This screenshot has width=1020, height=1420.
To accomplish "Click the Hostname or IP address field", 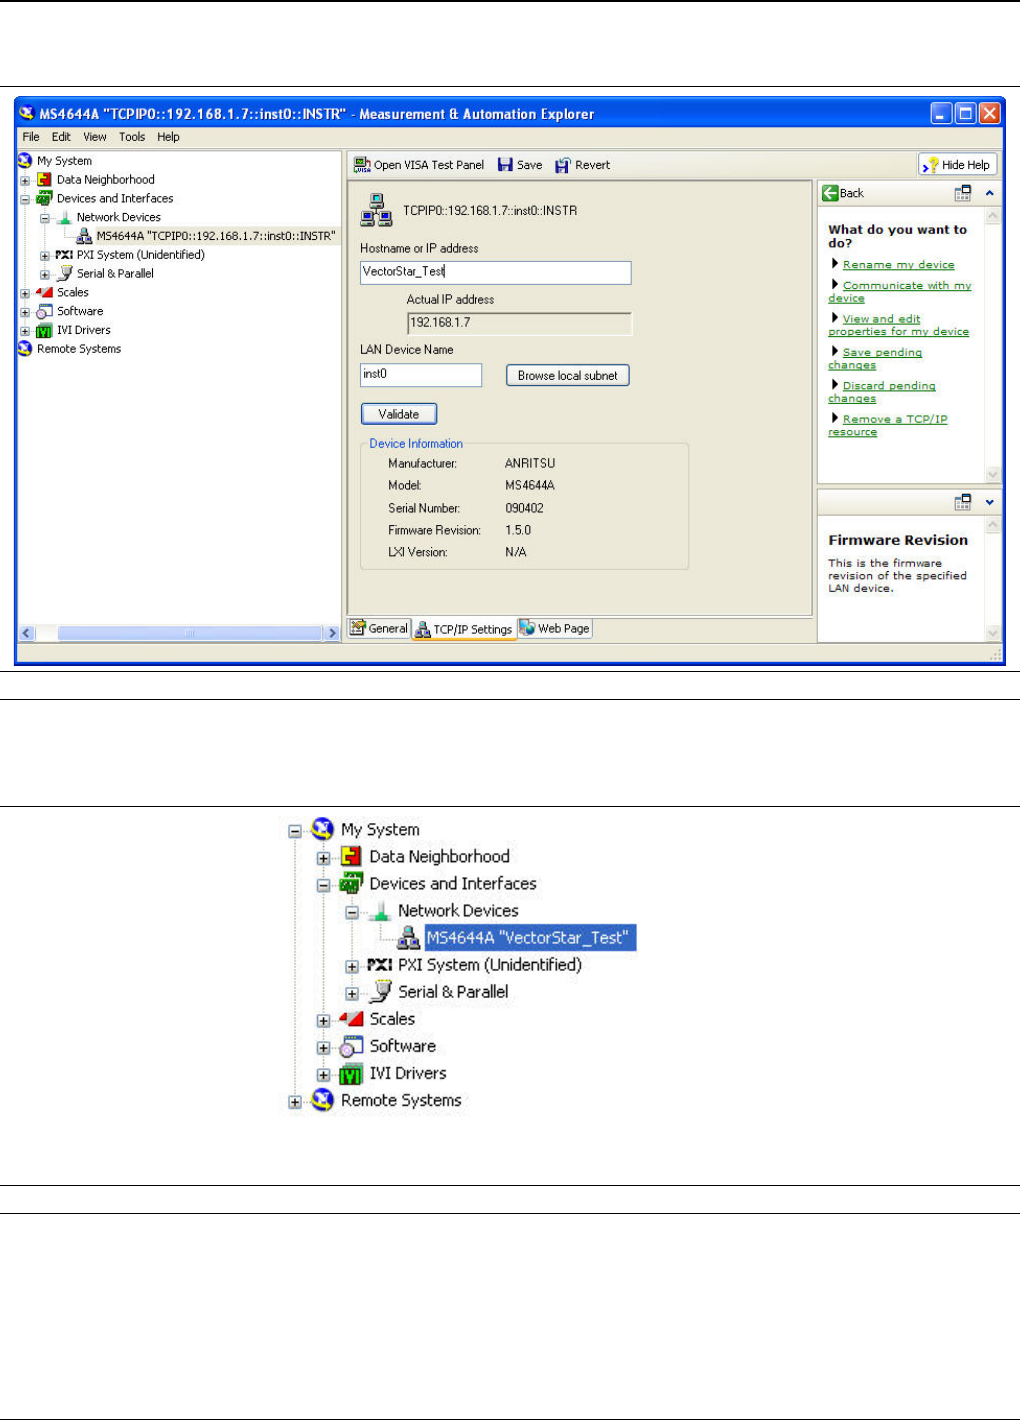I will 495,272.
